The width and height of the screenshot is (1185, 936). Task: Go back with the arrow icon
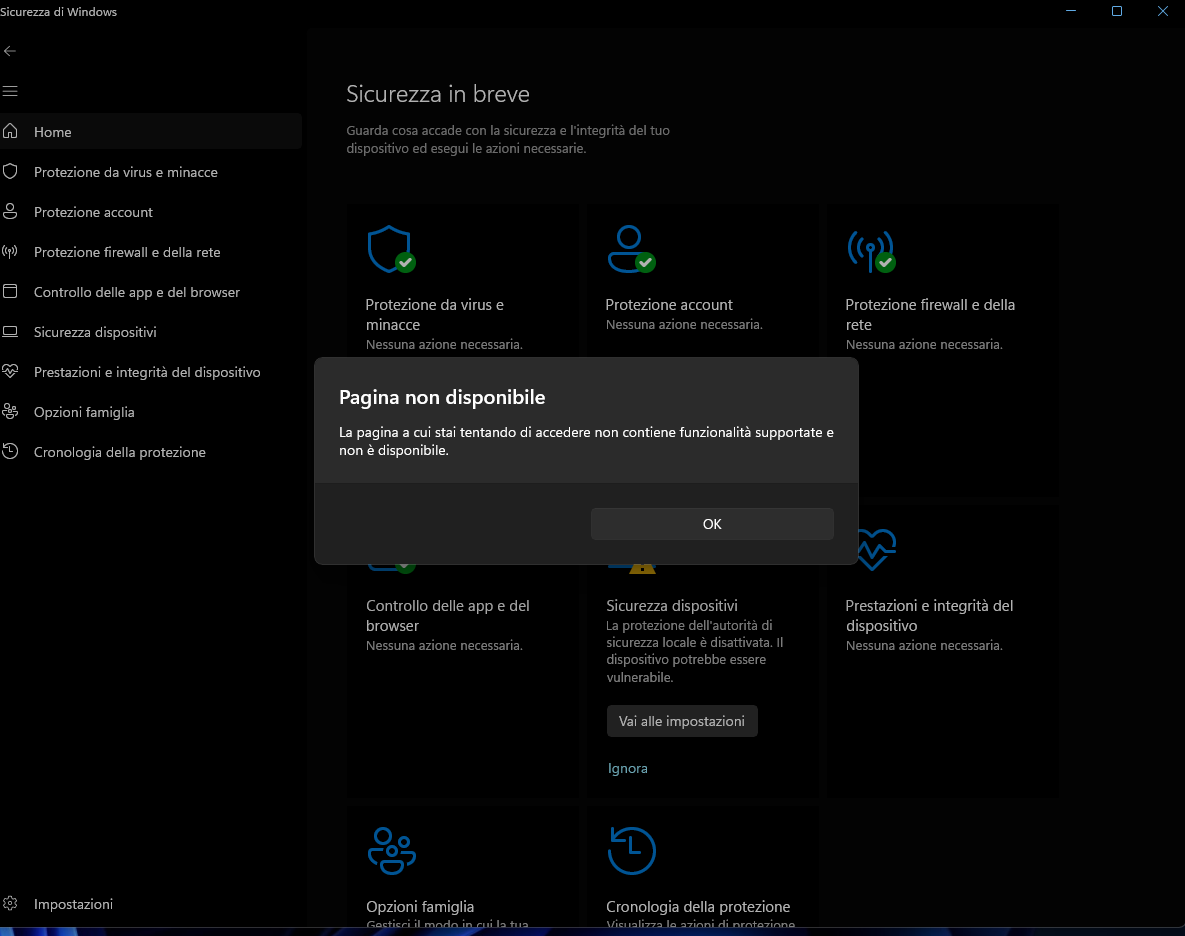pyautogui.click(x=10, y=51)
